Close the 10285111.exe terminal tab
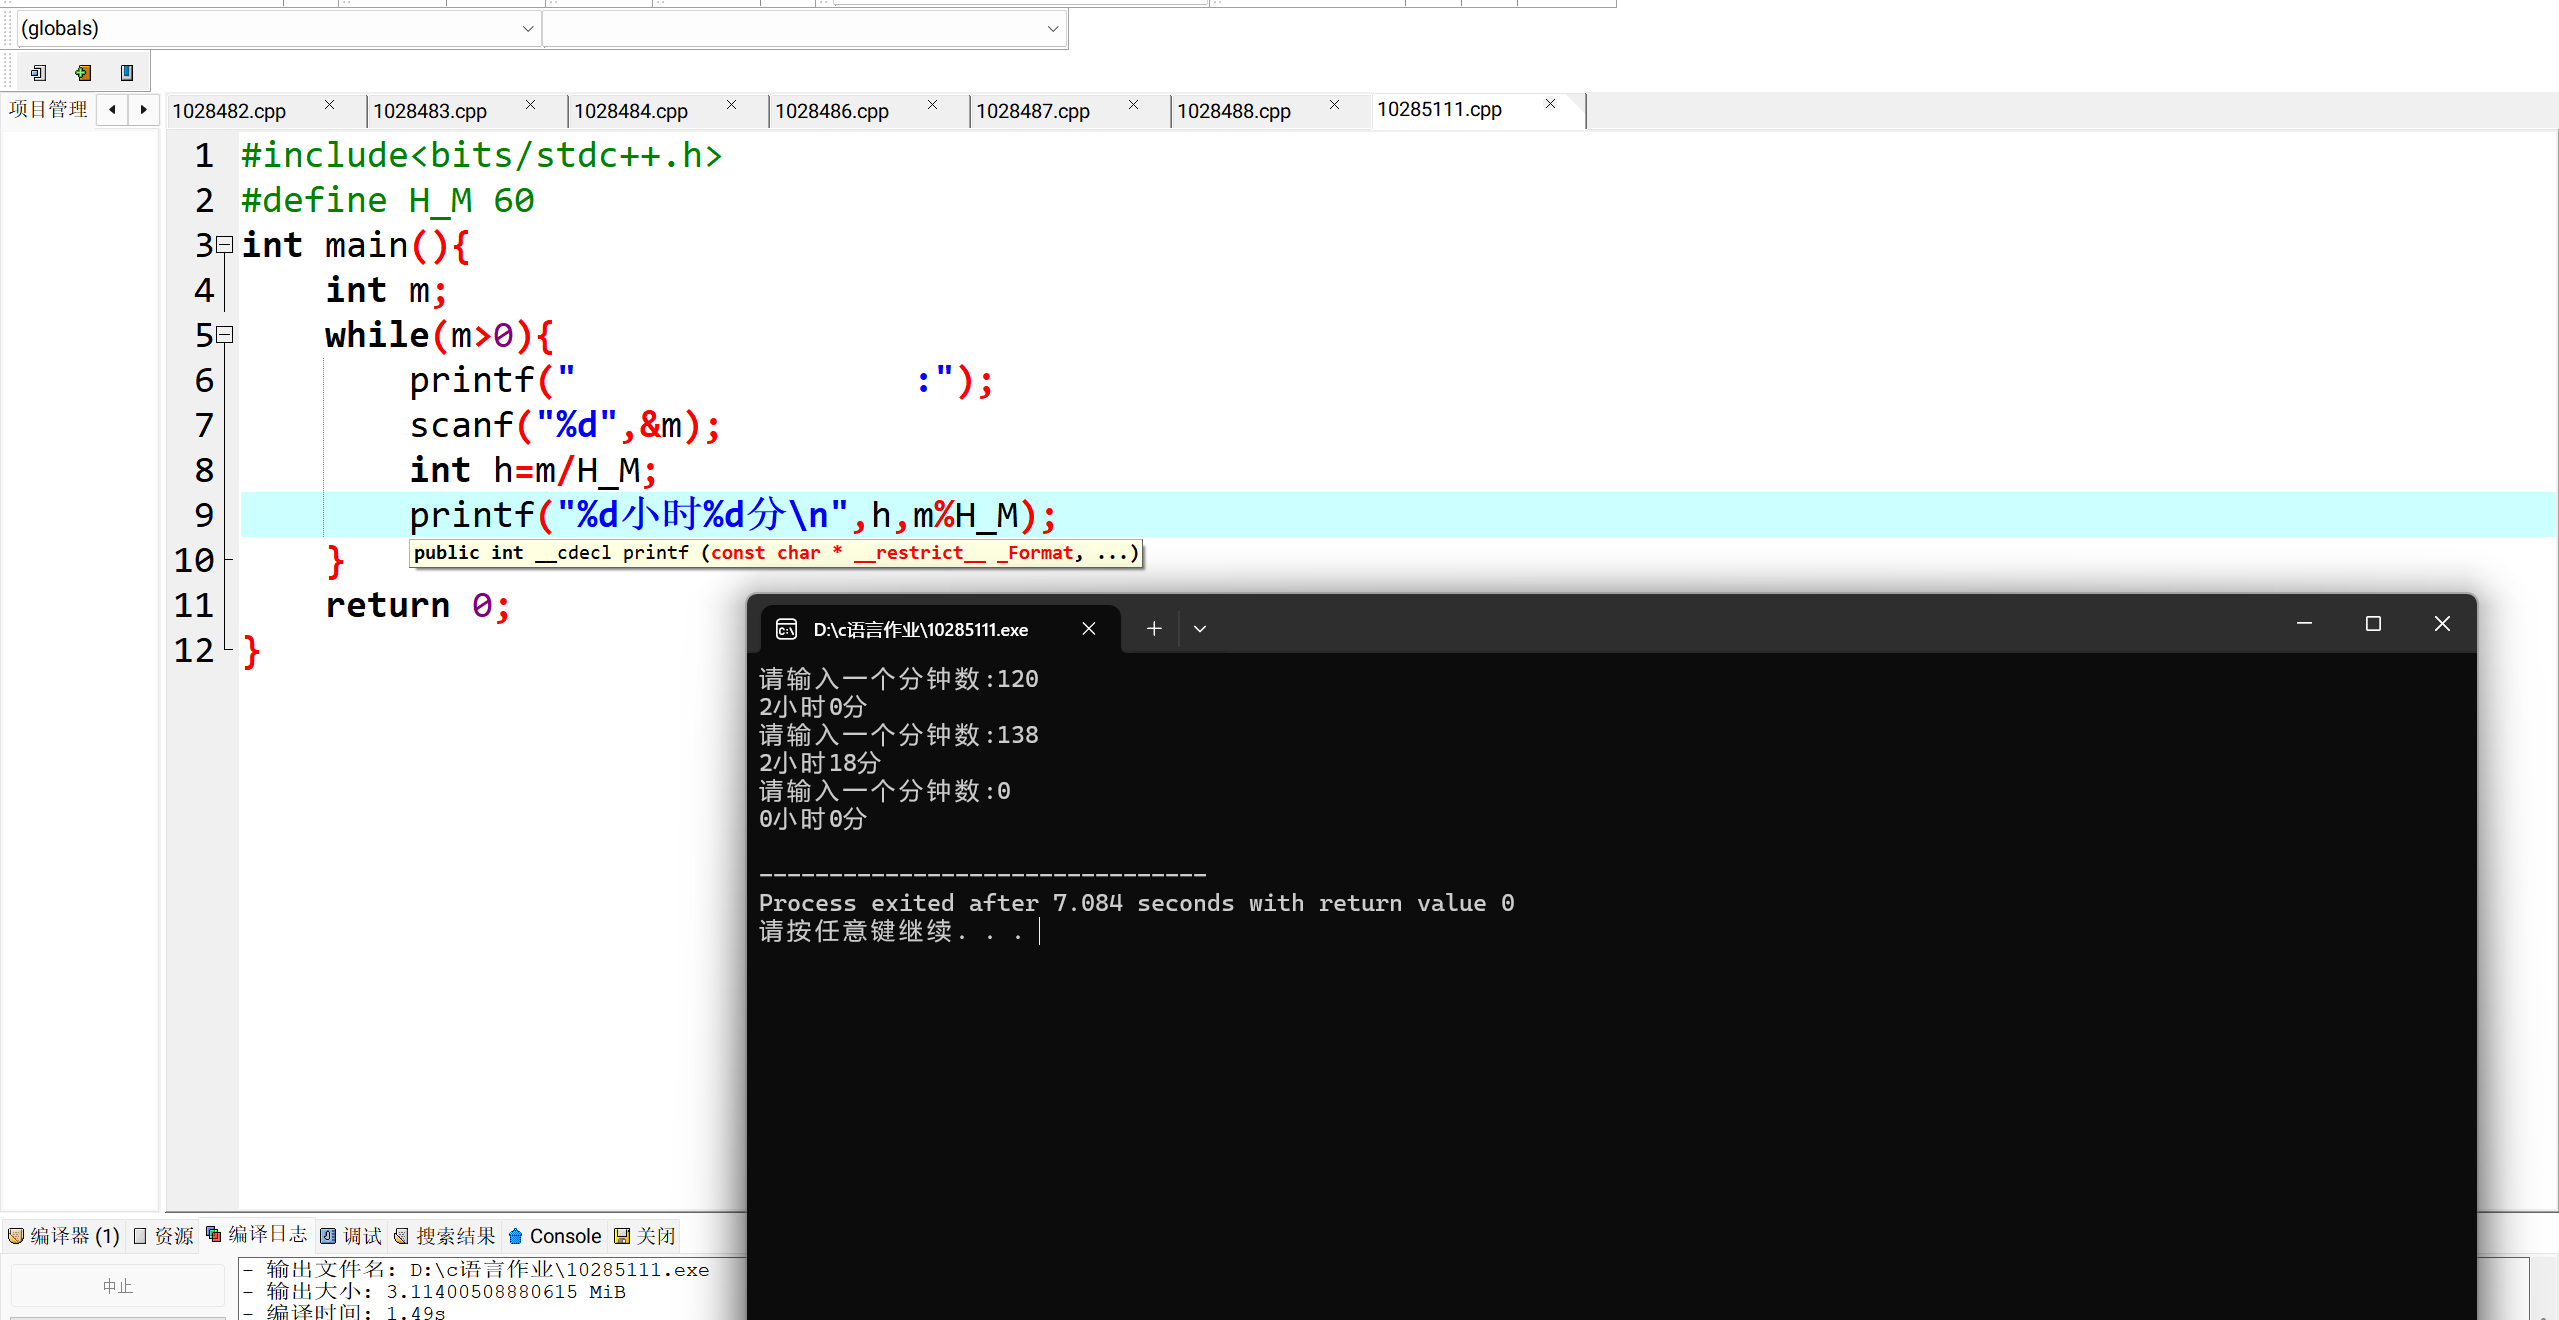The height and width of the screenshot is (1320, 2559). coord(1089,629)
